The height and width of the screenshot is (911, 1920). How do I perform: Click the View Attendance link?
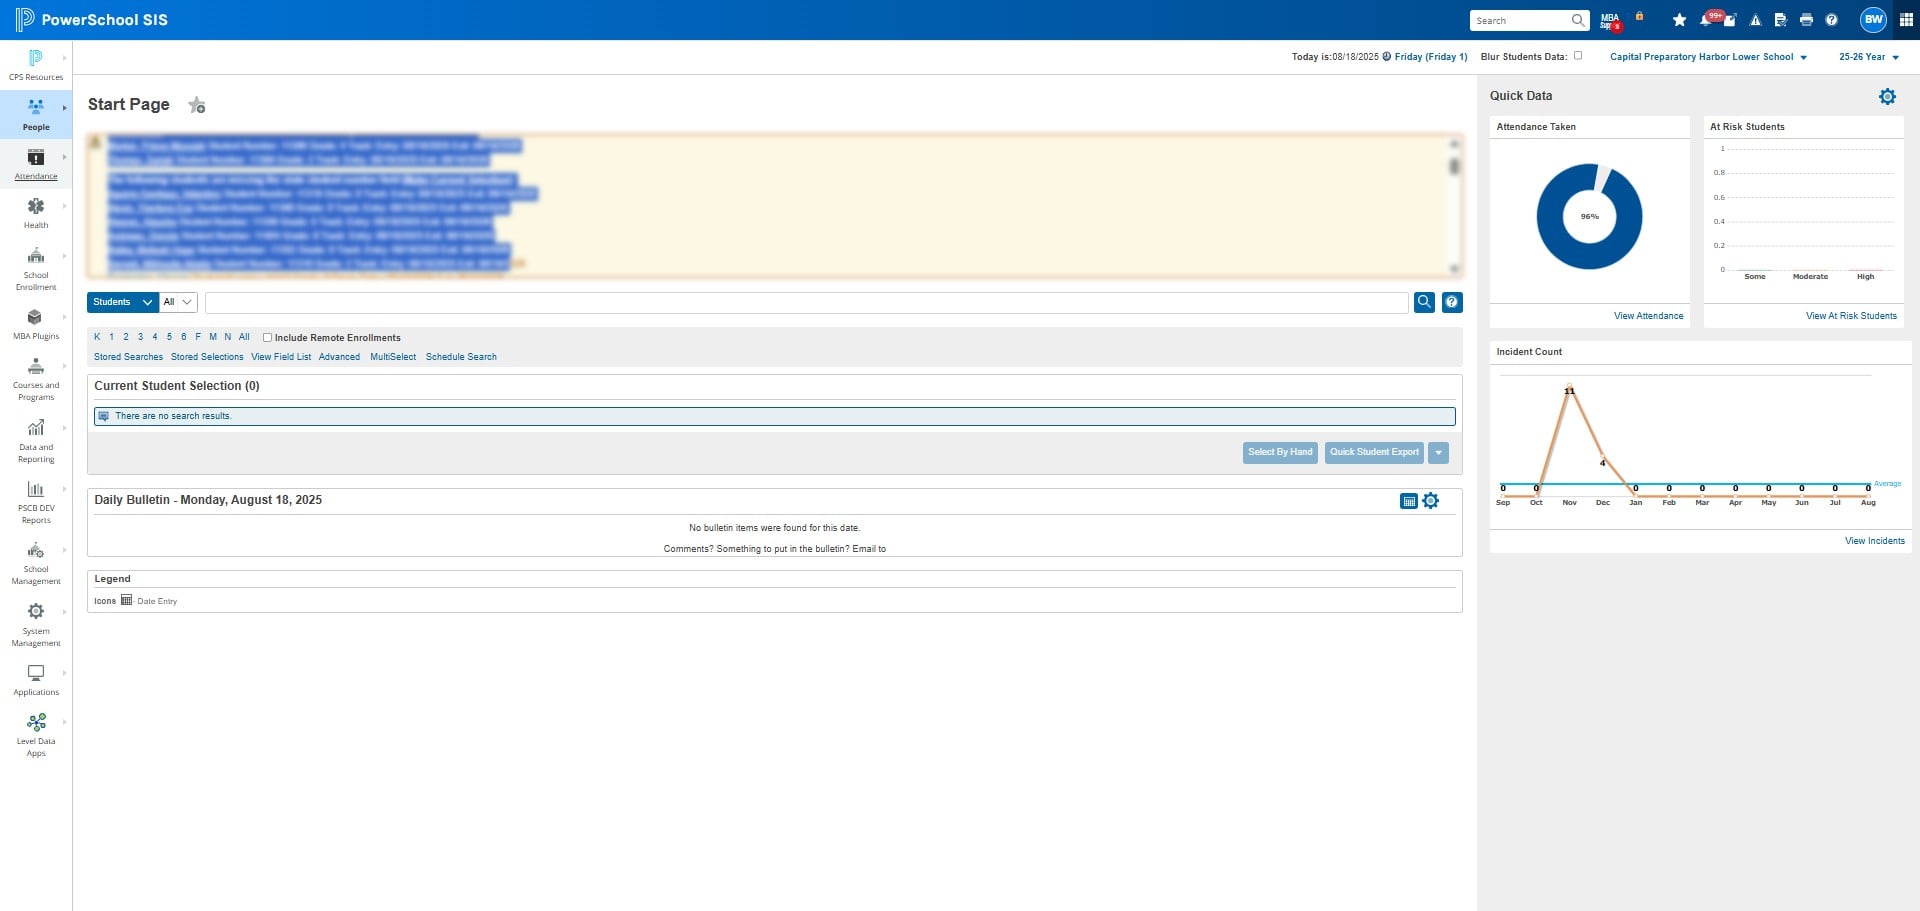tap(1648, 316)
